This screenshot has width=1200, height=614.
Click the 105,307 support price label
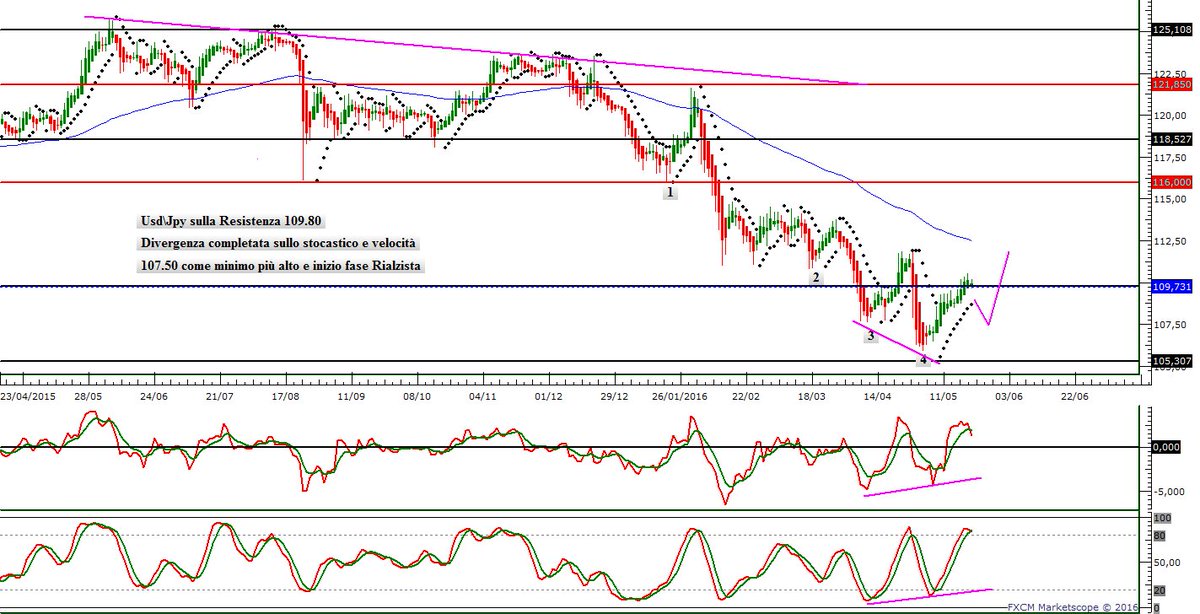1172,361
